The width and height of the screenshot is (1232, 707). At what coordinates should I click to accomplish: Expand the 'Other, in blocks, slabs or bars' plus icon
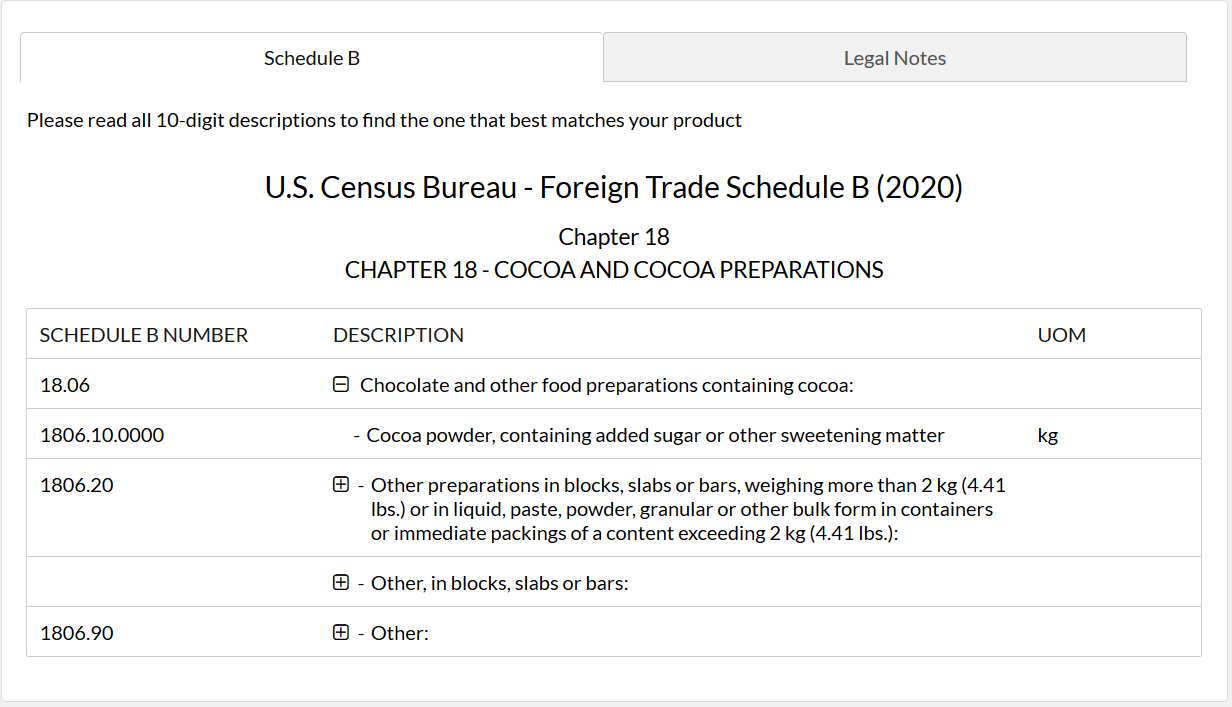click(x=341, y=582)
